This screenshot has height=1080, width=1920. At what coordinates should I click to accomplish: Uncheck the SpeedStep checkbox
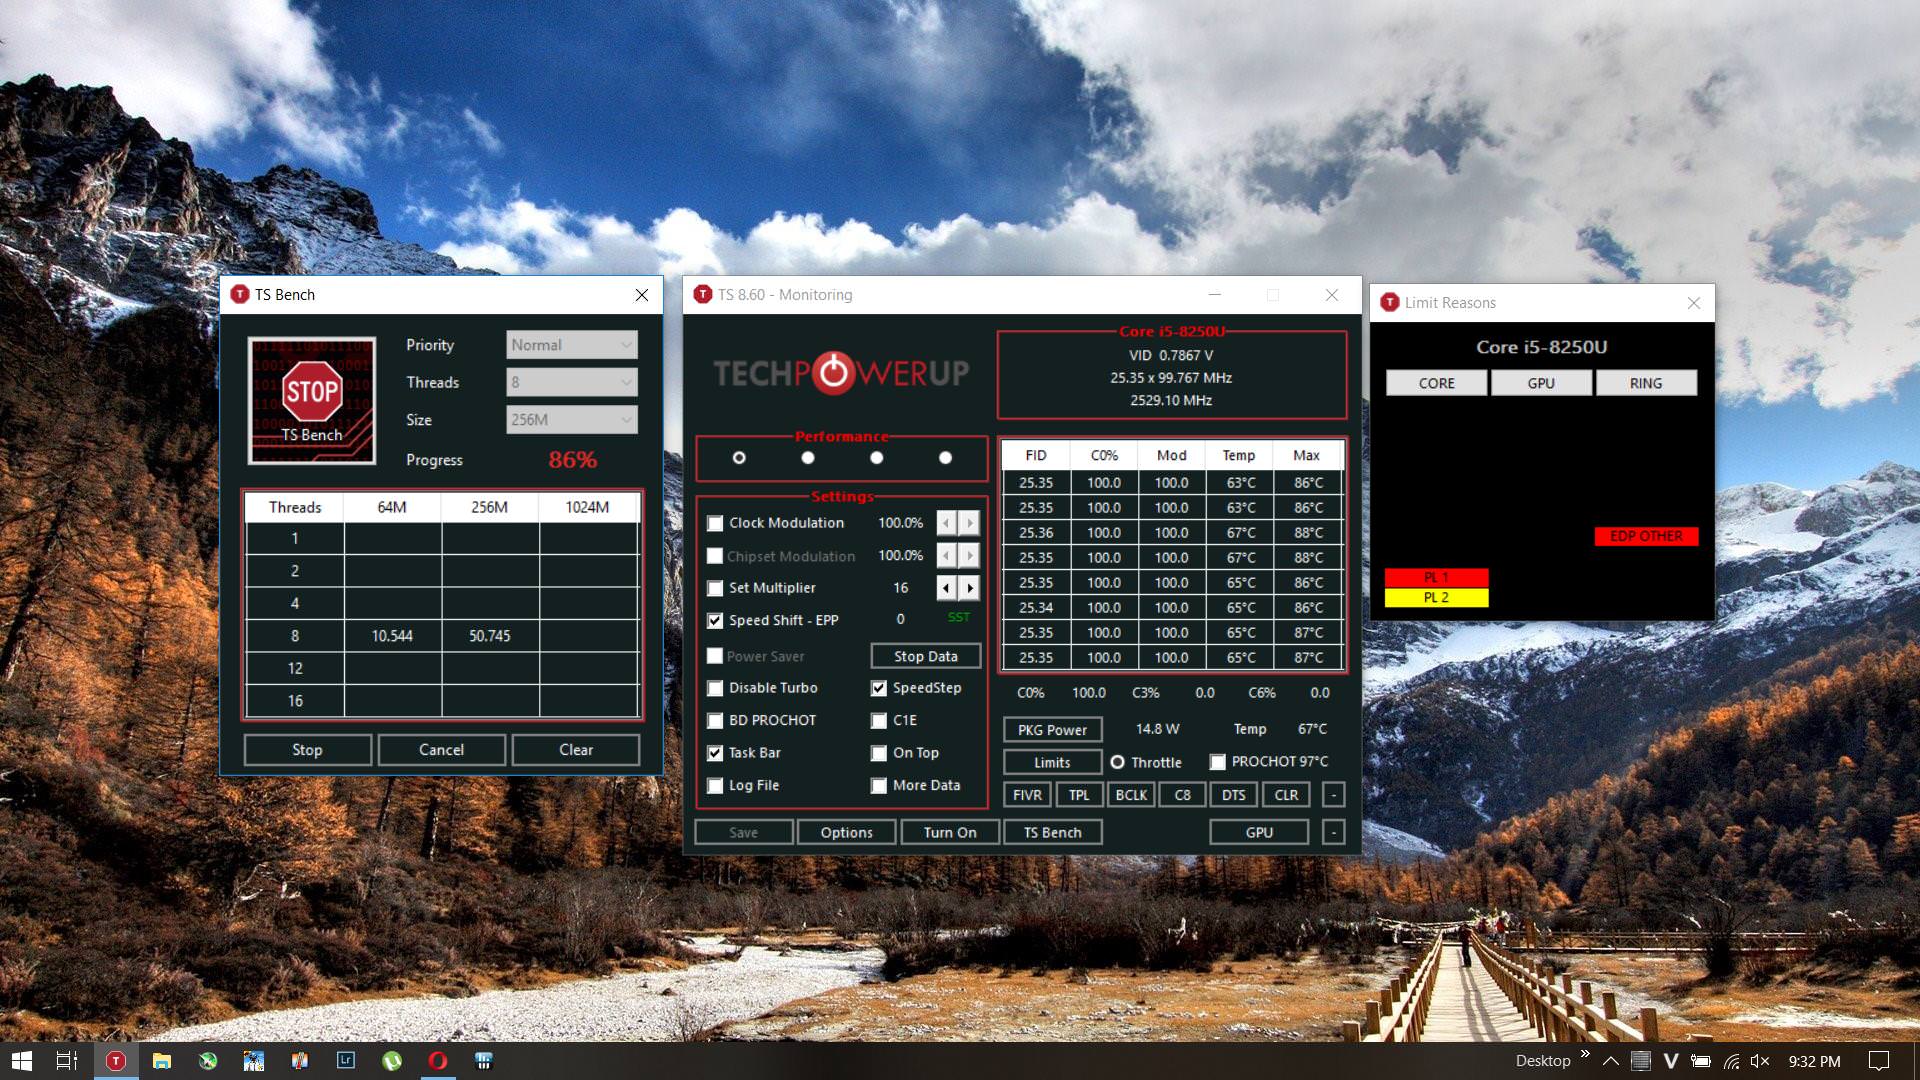pyautogui.click(x=879, y=688)
